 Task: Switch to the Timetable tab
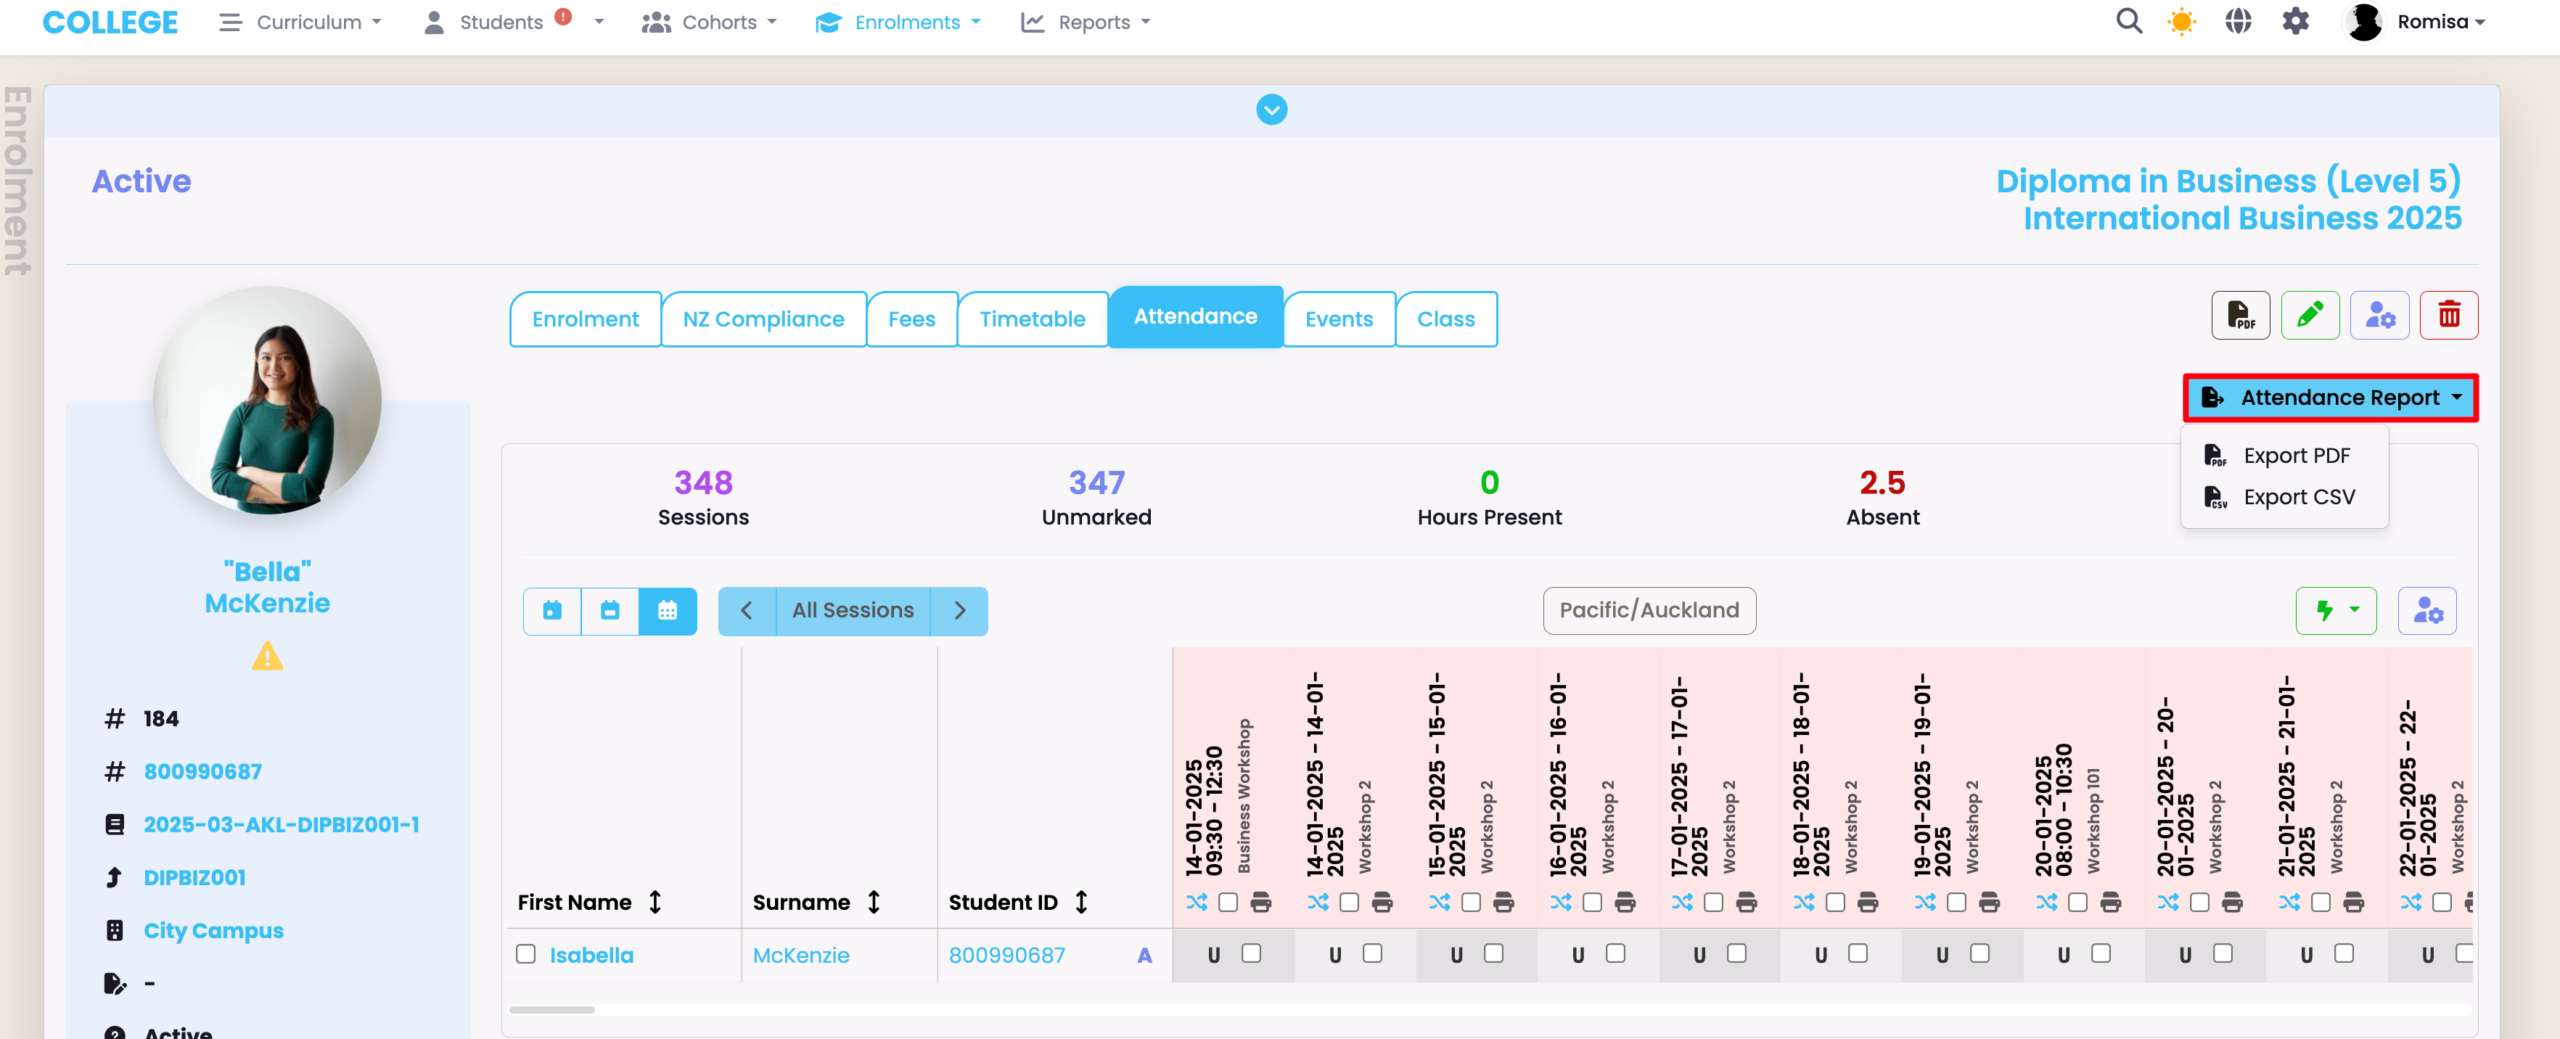(x=1032, y=319)
